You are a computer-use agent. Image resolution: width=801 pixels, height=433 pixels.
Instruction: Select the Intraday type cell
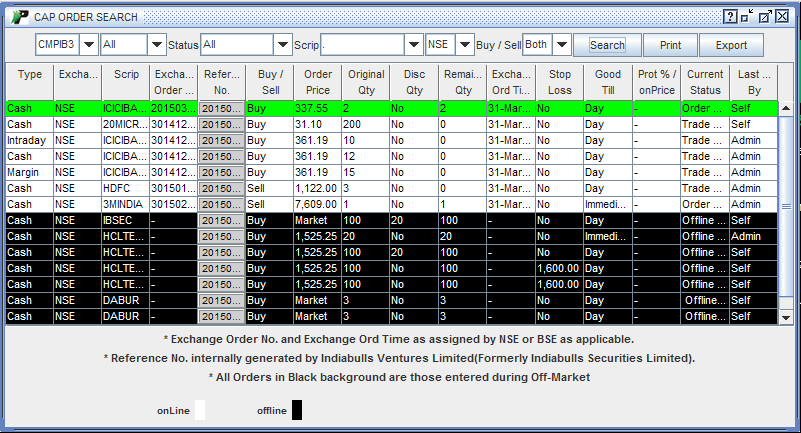point(30,140)
